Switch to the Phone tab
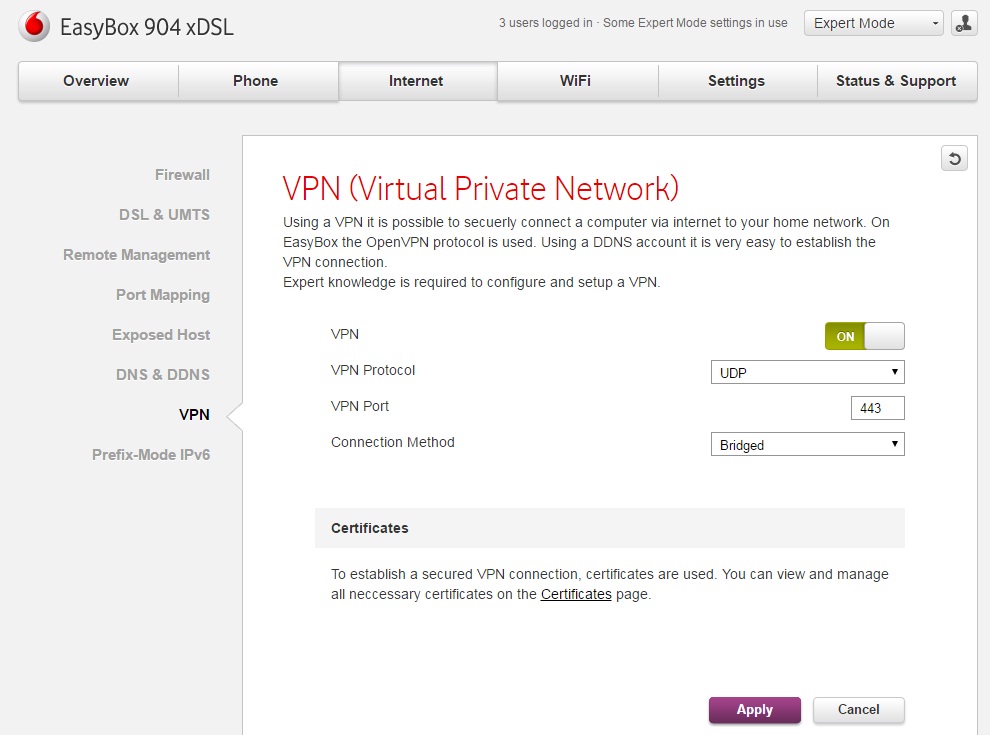The image size is (990, 735). click(x=256, y=81)
